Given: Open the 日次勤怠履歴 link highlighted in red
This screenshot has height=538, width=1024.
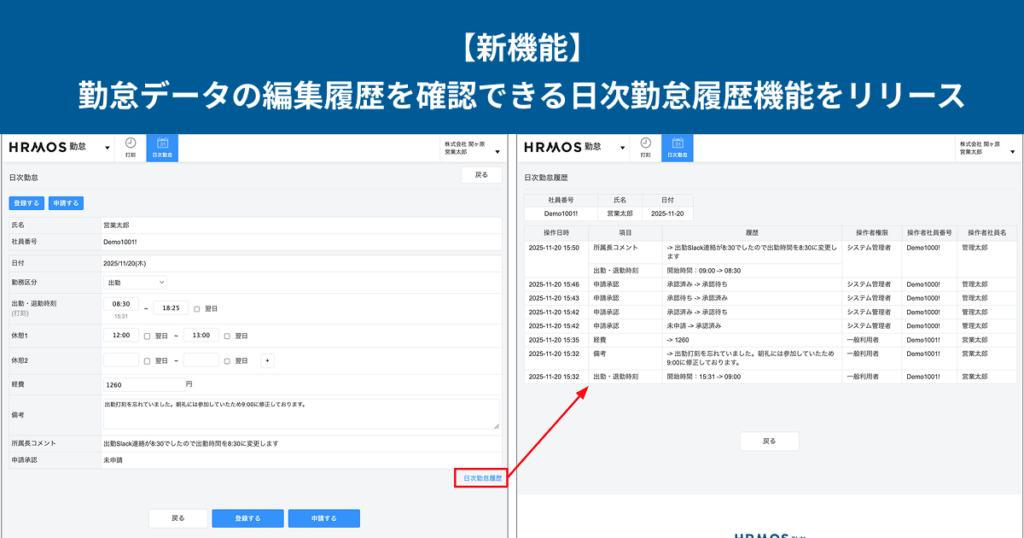Looking at the screenshot, I should [481, 479].
